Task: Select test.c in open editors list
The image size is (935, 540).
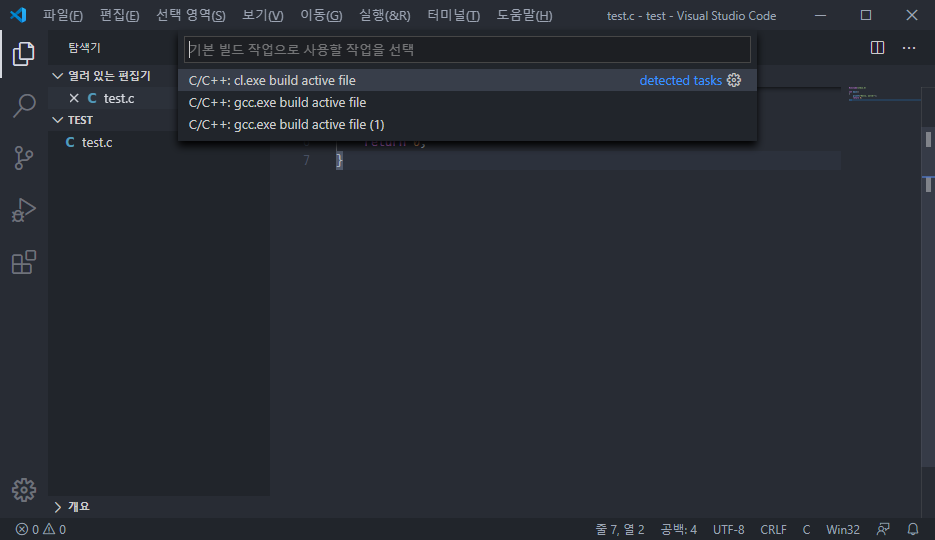Action: (119, 98)
